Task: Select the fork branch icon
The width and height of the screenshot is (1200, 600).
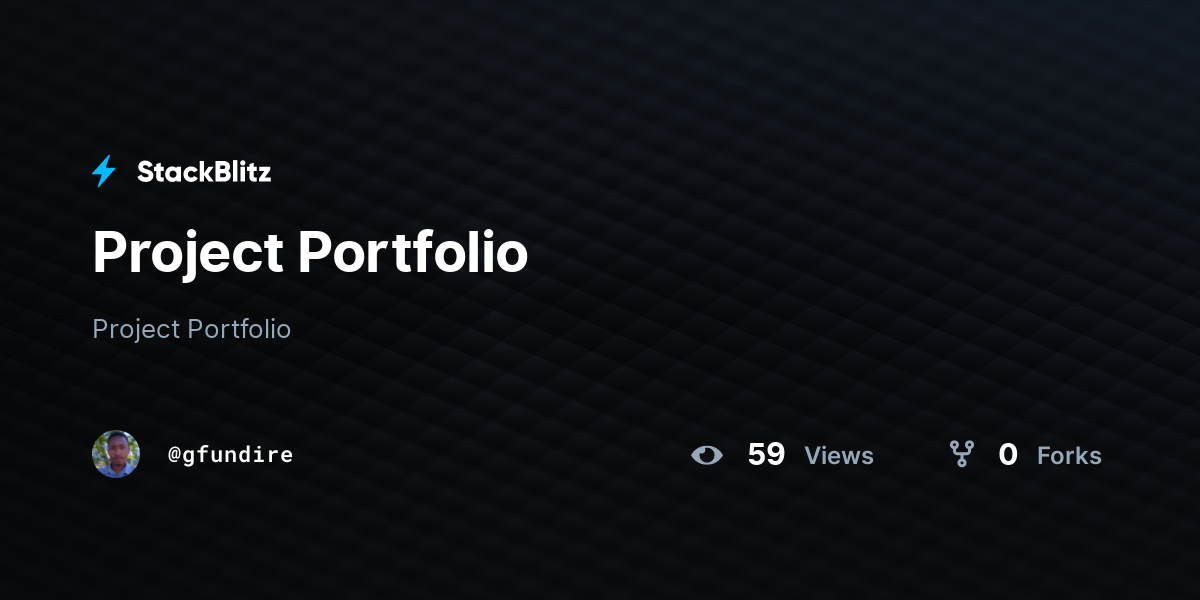Action: pos(962,455)
